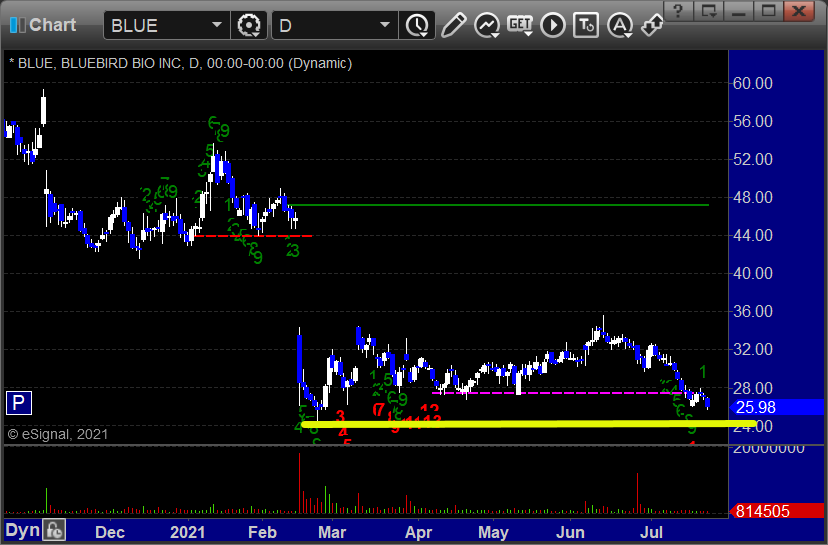
Task: Click the symbol link arrows icon
Action: click(652, 25)
